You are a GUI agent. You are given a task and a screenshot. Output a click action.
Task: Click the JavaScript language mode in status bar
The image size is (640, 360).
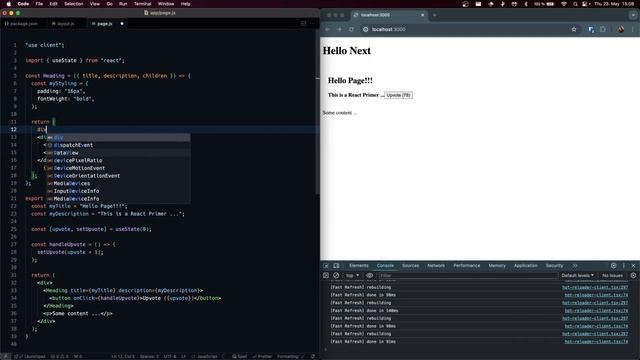click(x=207, y=356)
